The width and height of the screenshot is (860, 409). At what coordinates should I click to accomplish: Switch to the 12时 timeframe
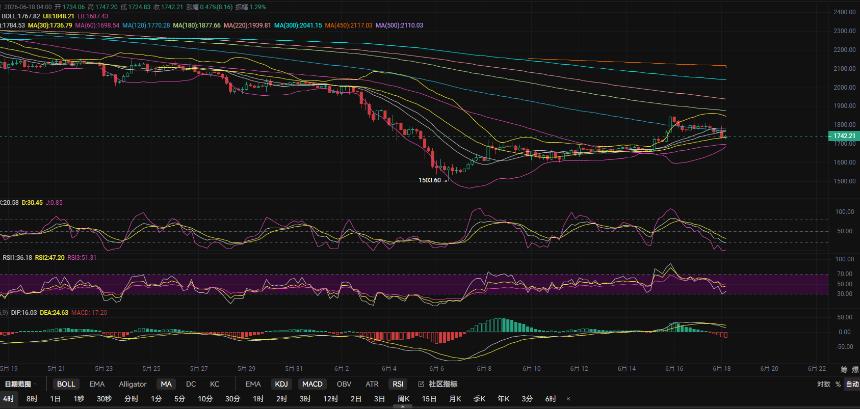point(330,399)
